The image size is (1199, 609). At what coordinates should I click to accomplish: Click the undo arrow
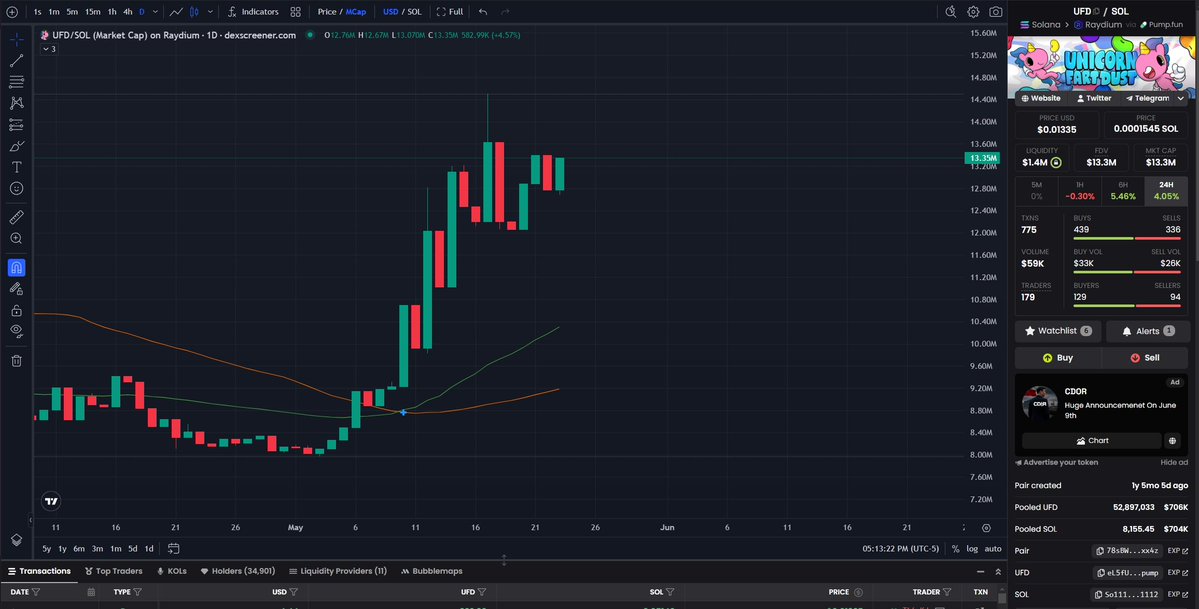click(483, 11)
